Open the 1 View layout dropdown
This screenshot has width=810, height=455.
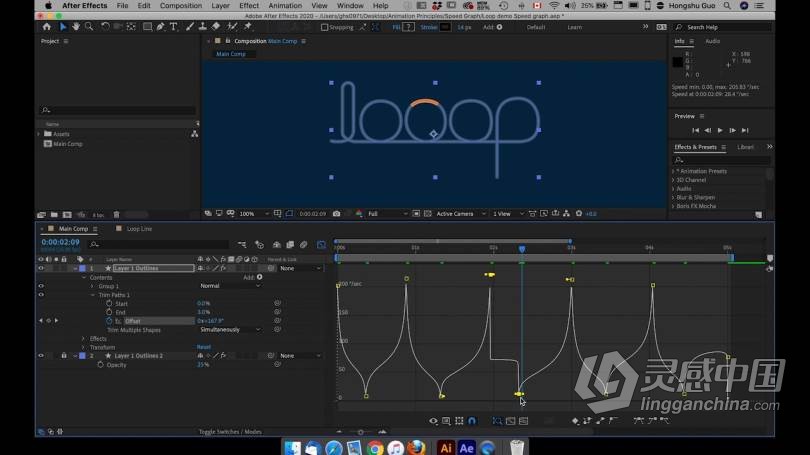pos(508,214)
